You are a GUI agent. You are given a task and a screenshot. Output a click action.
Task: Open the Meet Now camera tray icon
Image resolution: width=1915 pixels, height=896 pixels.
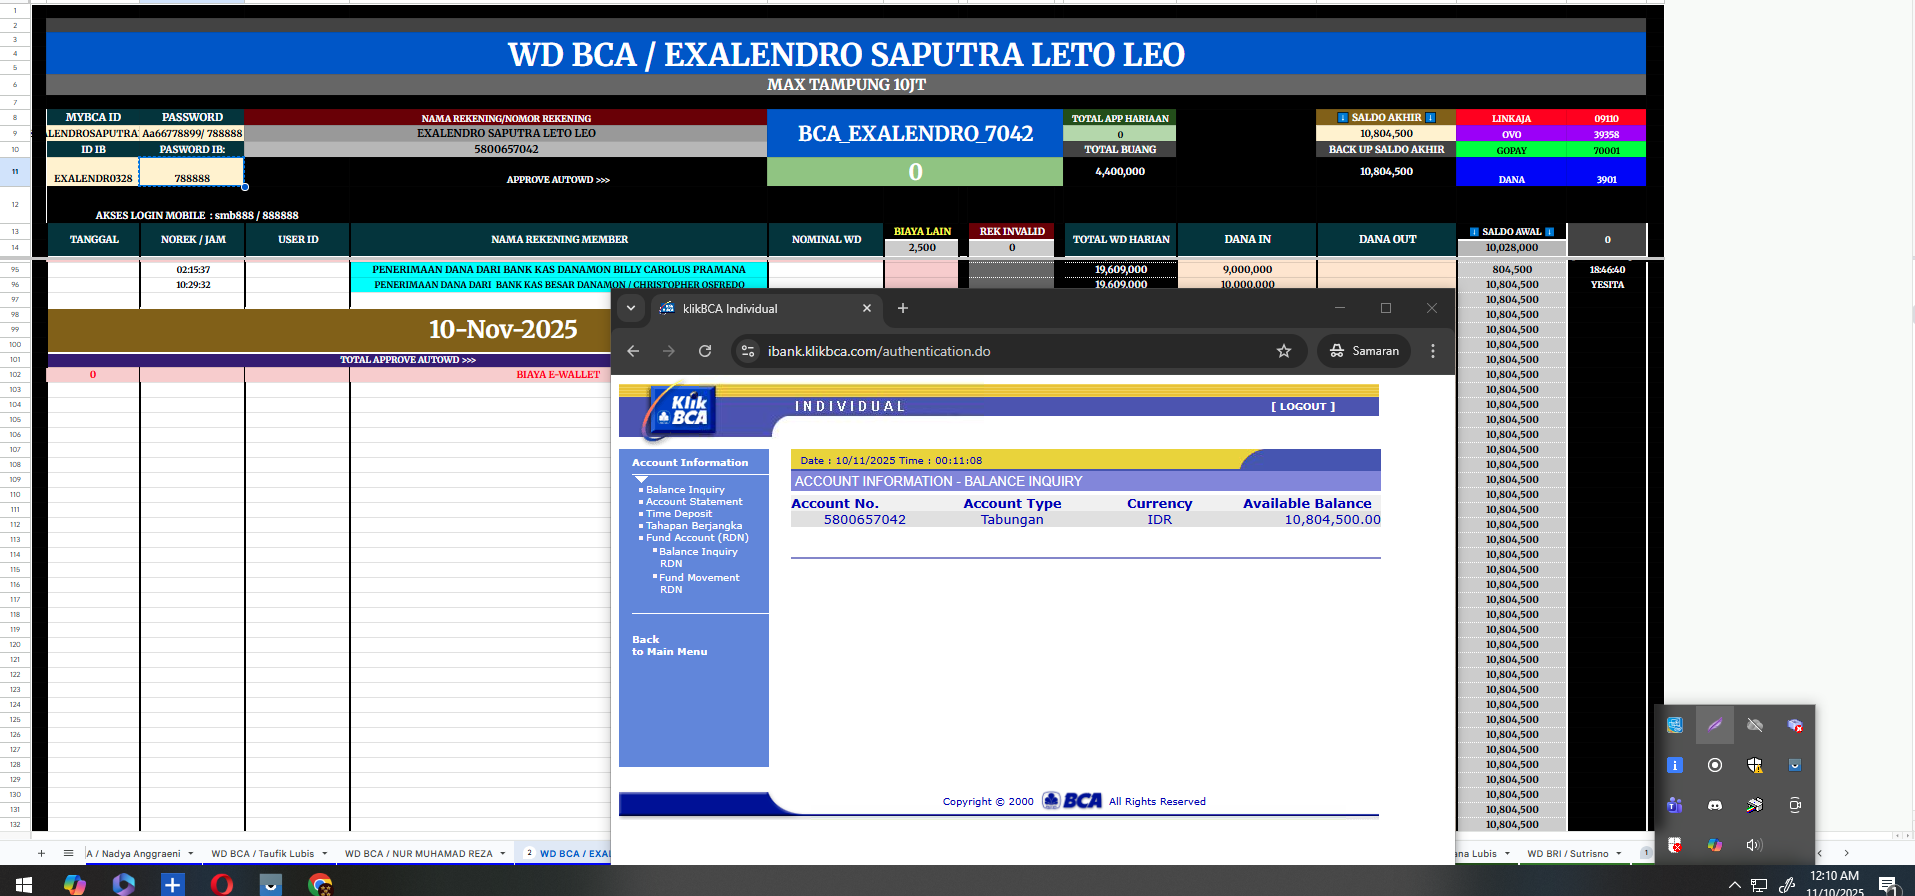tap(1795, 805)
